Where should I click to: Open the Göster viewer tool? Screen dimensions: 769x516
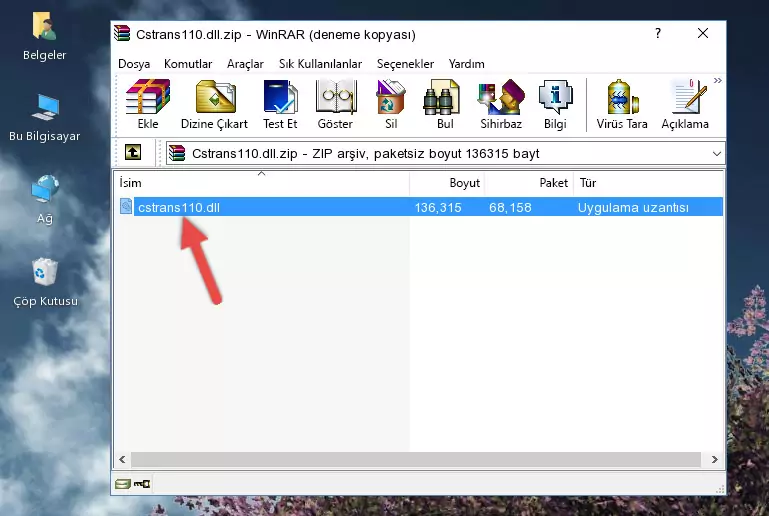(x=335, y=104)
